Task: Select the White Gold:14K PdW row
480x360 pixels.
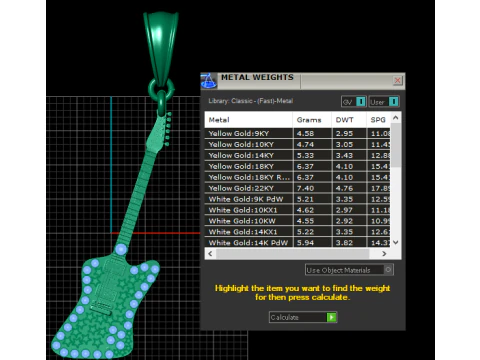Action: [297, 242]
